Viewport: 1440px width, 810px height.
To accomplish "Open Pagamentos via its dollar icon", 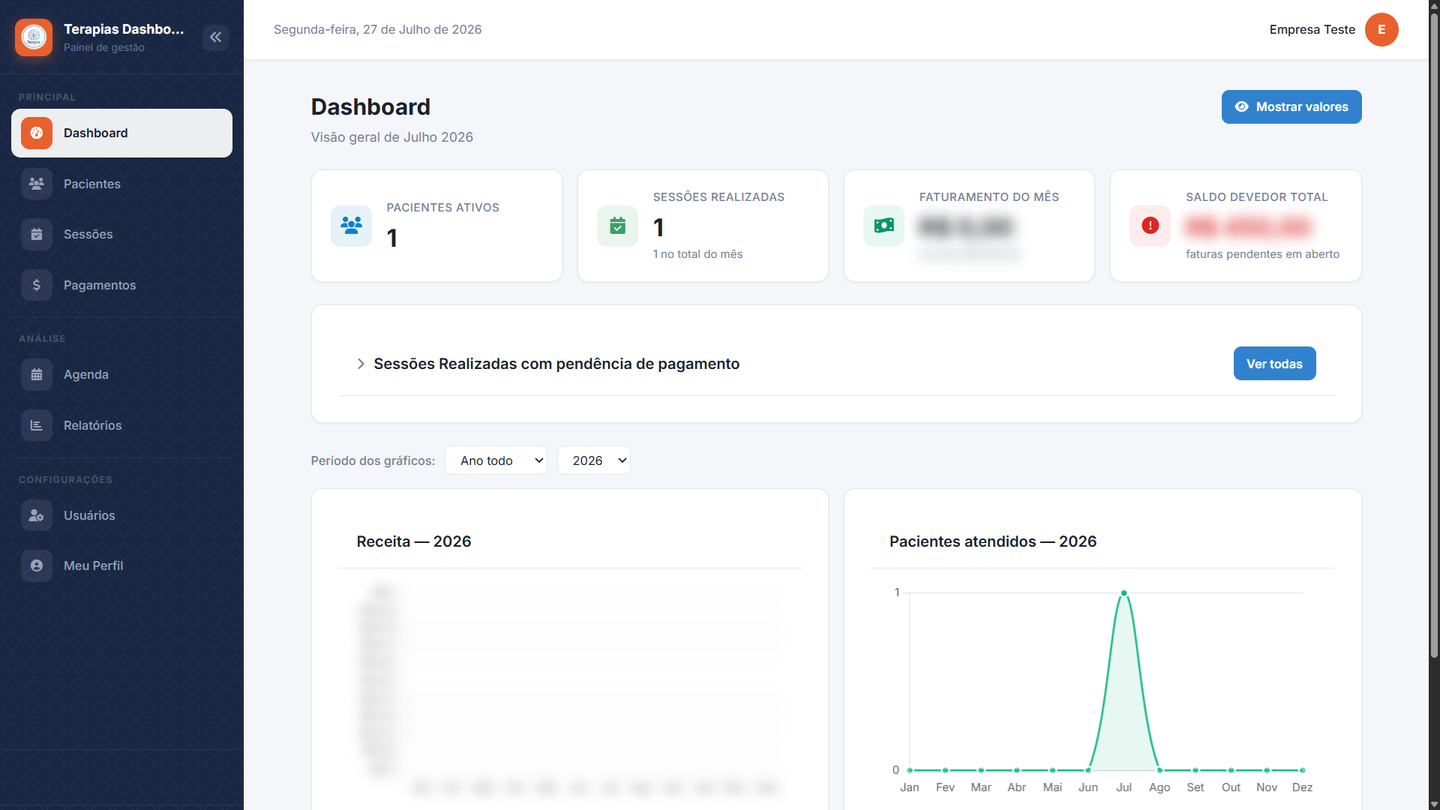I will (x=37, y=285).
